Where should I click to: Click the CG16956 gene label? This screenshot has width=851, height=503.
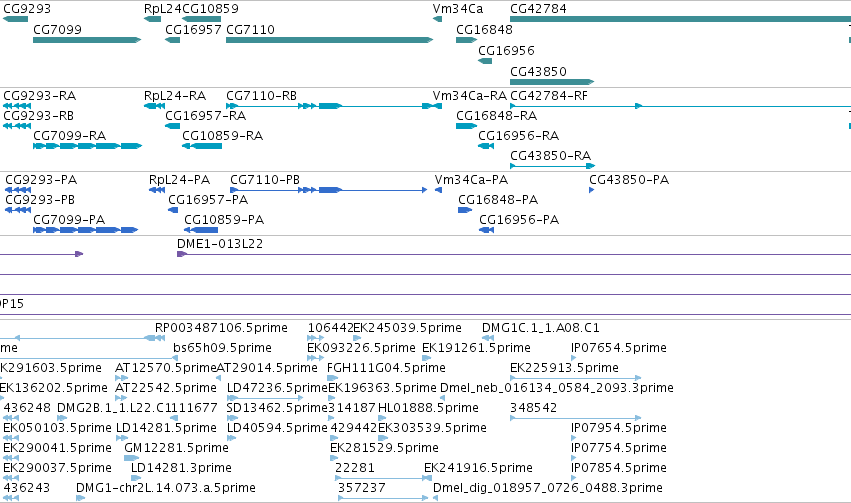[506, 50]
